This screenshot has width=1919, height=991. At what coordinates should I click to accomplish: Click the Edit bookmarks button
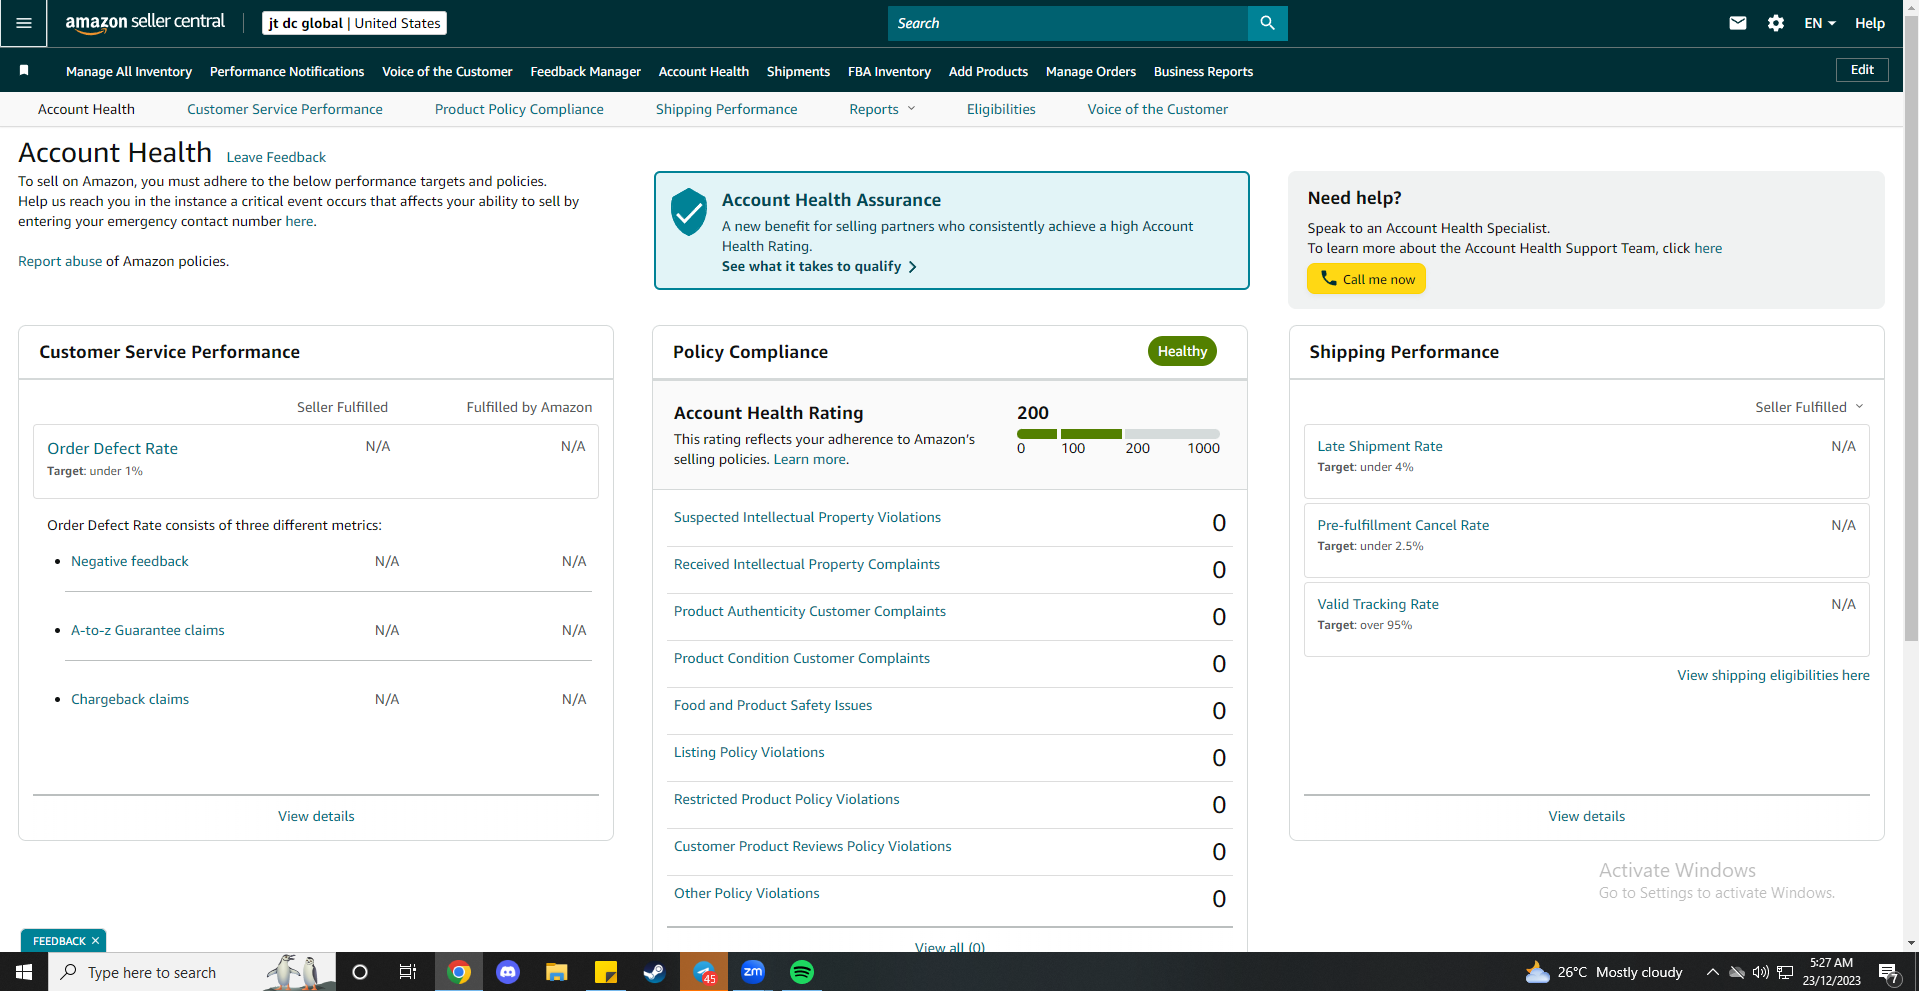click(x=1862, y=69)
